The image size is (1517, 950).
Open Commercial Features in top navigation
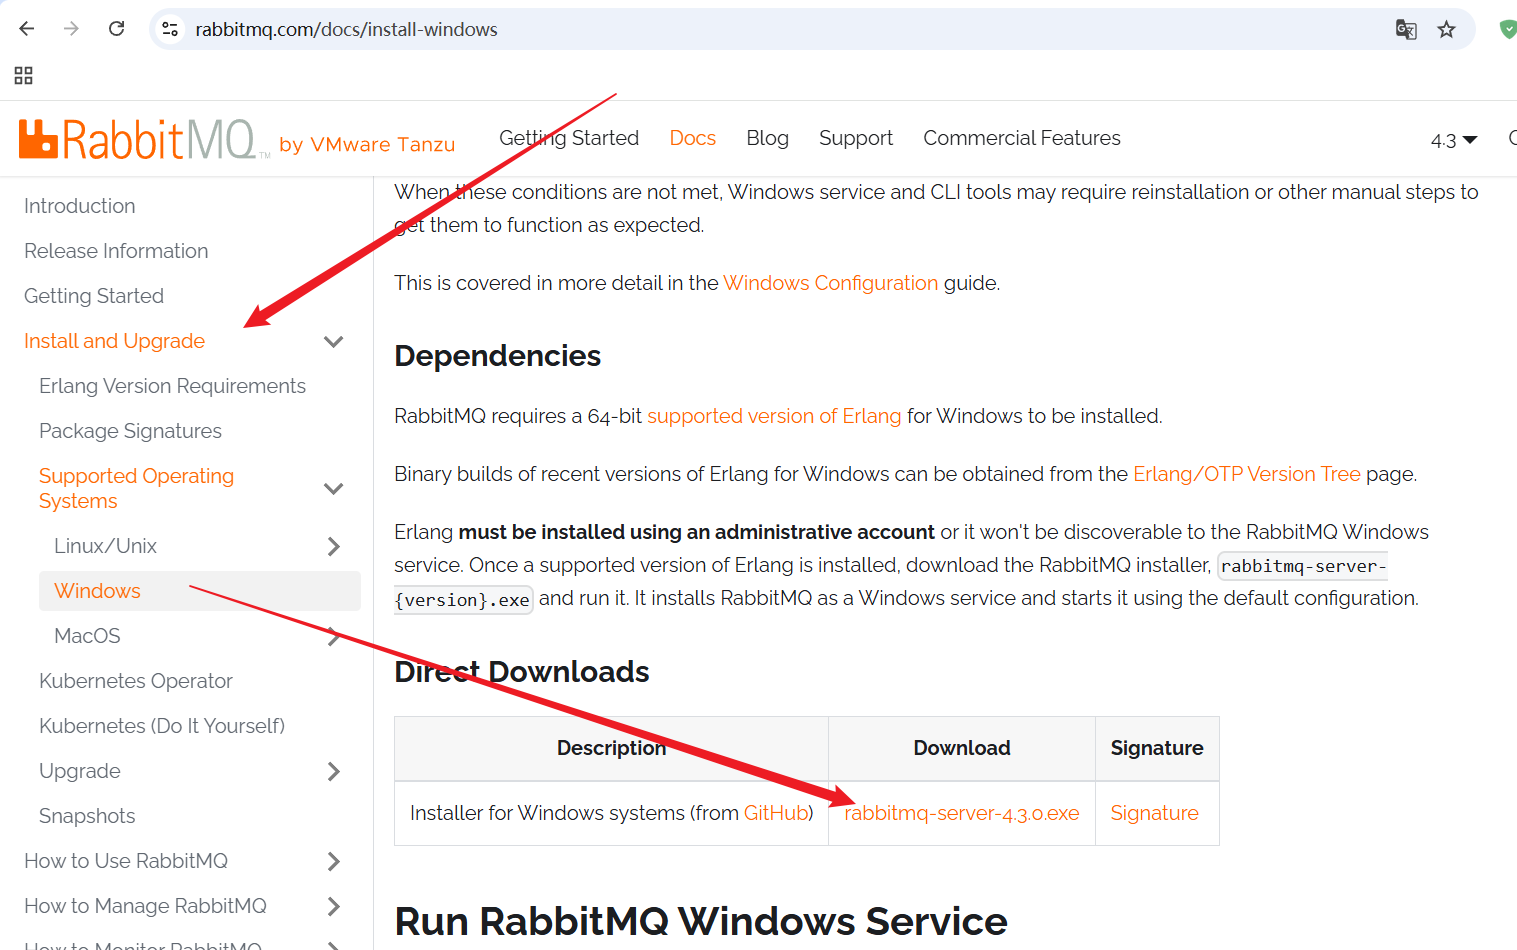1022,138
